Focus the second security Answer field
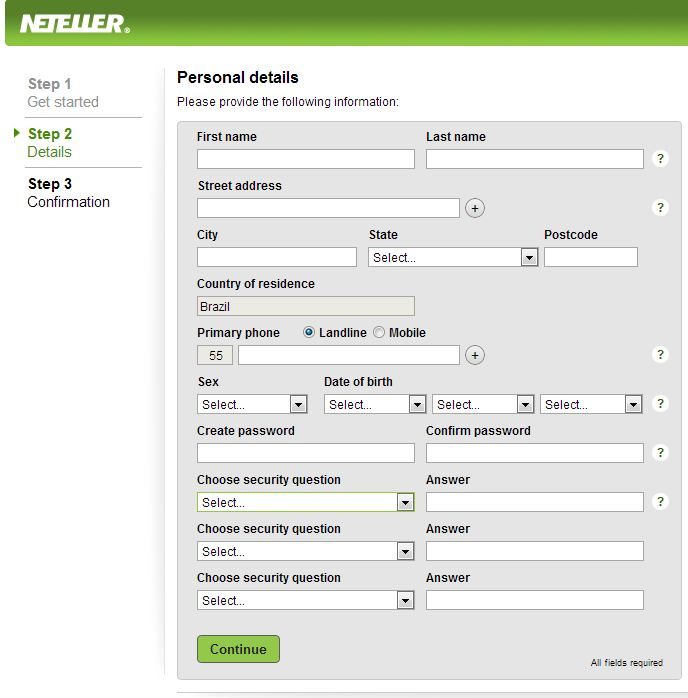The image size is (688, 698). coord(534,551)
